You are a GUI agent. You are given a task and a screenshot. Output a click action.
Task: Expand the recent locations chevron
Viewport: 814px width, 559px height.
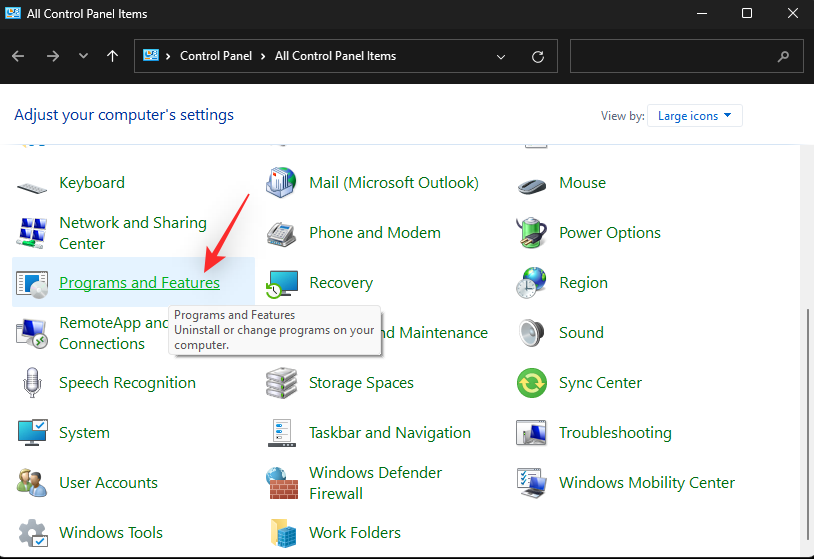pos(83,56)
